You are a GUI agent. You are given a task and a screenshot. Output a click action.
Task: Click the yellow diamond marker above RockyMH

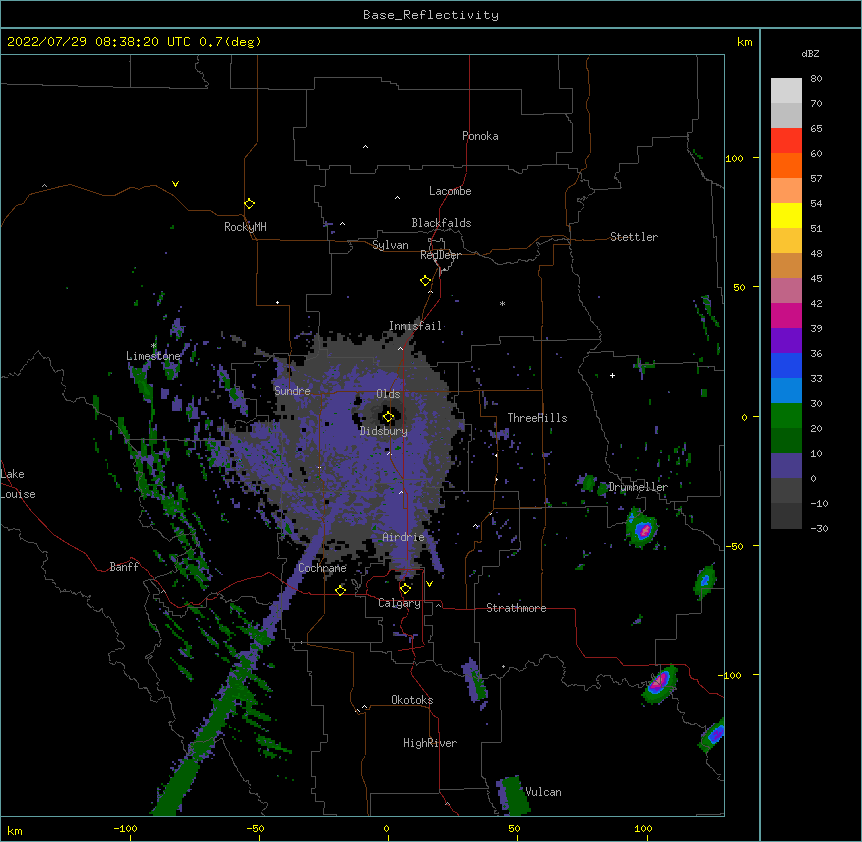[250, 204]
